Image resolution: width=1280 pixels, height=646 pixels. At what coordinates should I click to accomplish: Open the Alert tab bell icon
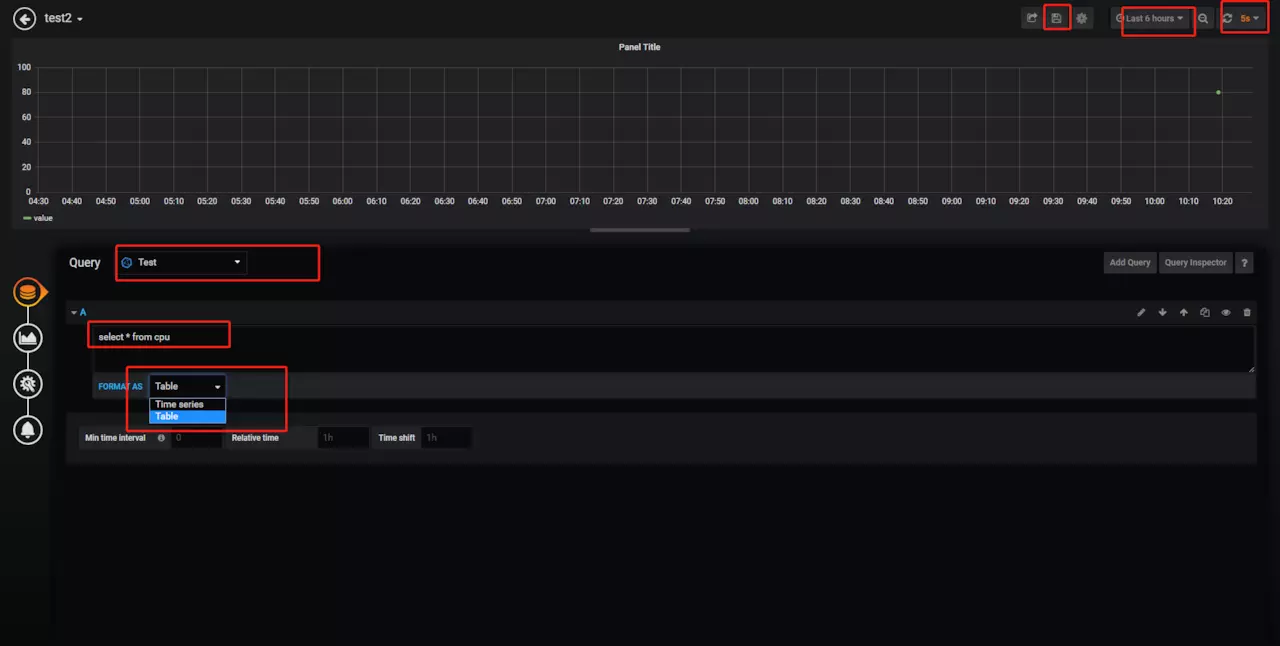[x=28, y=430]
